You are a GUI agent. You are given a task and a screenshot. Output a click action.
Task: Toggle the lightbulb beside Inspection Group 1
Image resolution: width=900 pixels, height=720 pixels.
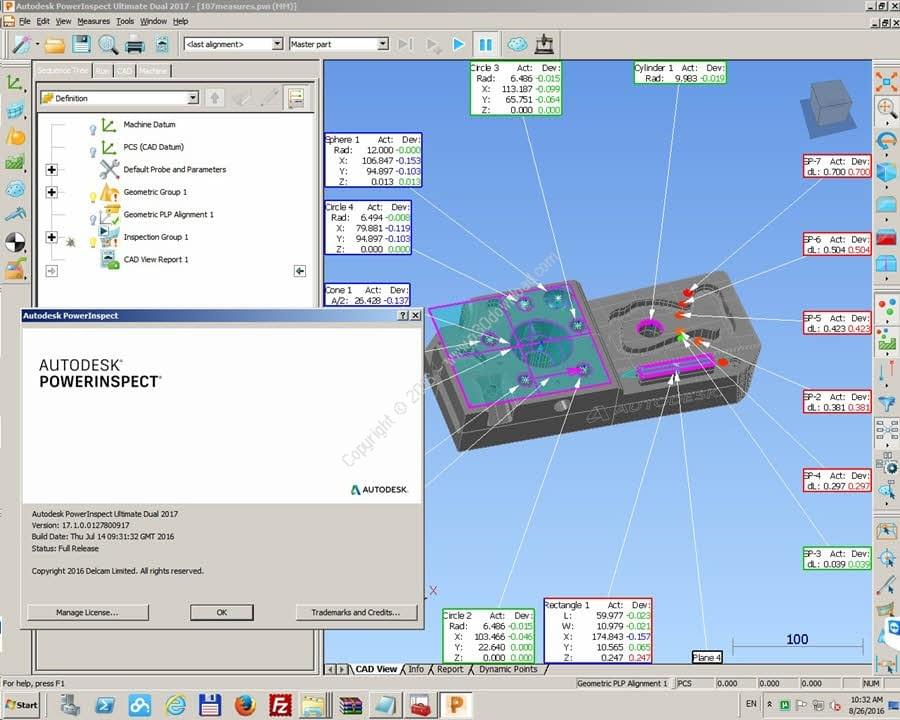pos(93,242)
